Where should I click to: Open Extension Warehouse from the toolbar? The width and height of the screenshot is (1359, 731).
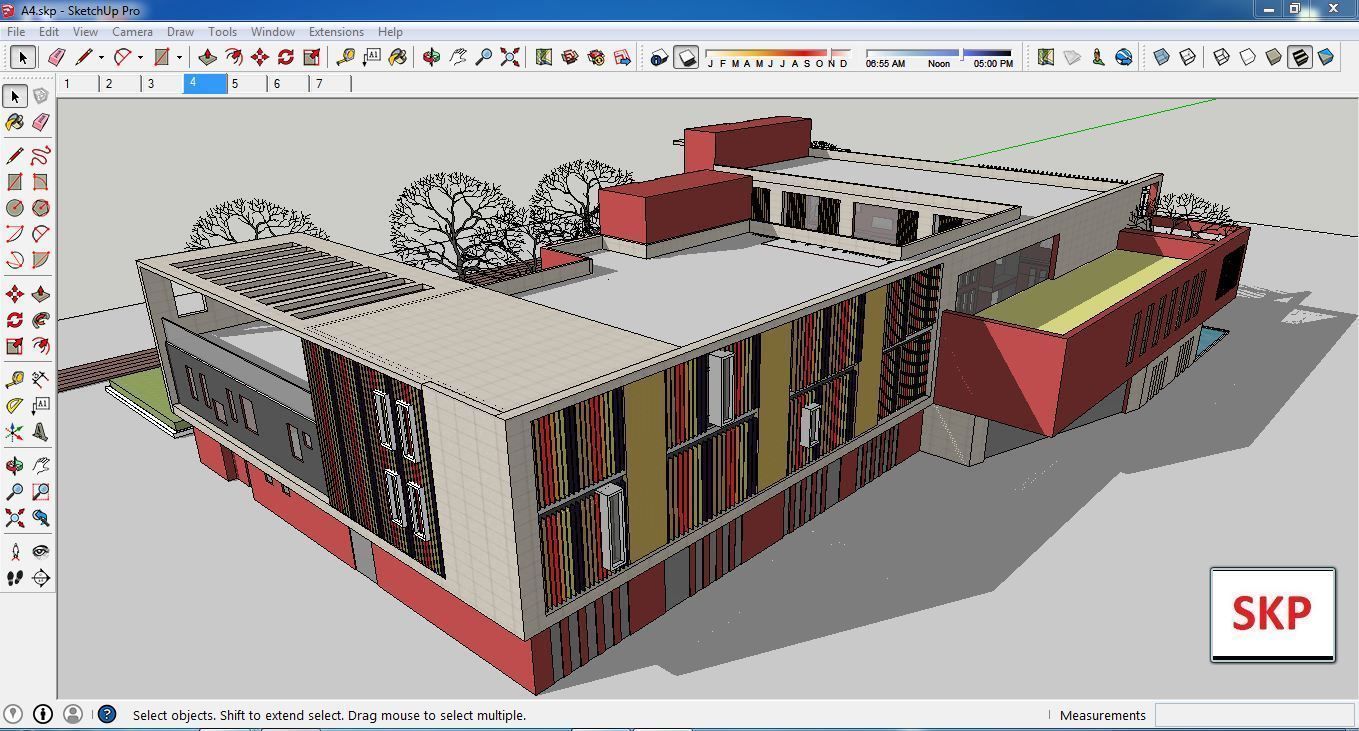(596, 57)
